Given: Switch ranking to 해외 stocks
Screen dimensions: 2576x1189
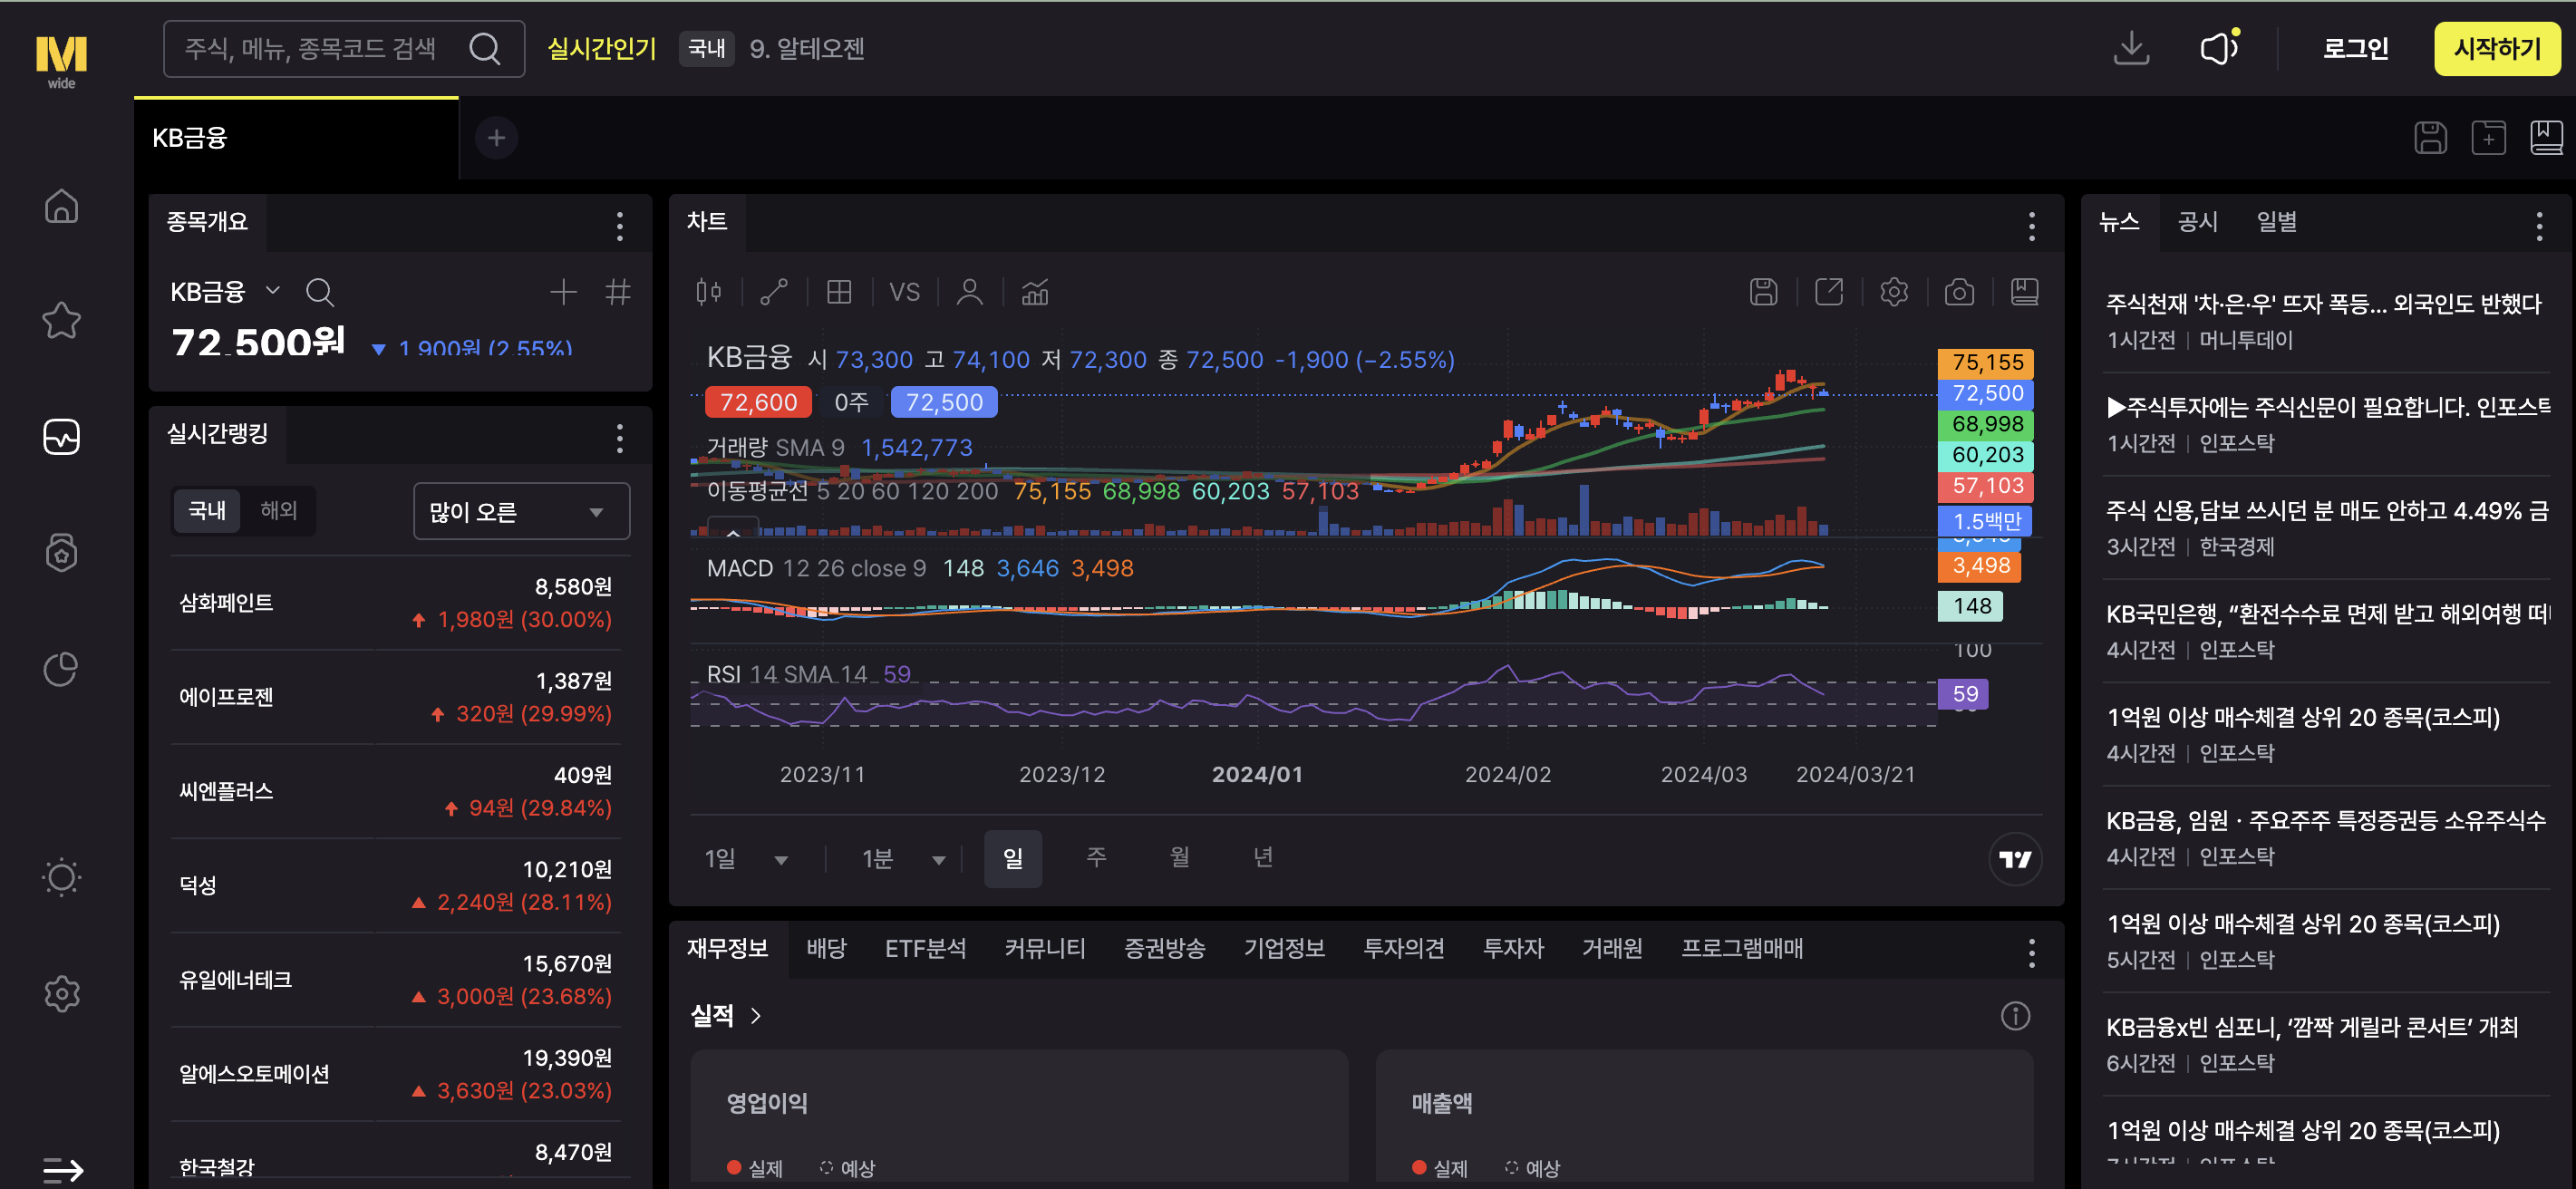Looking at the screenshot, I should point(279,511).
